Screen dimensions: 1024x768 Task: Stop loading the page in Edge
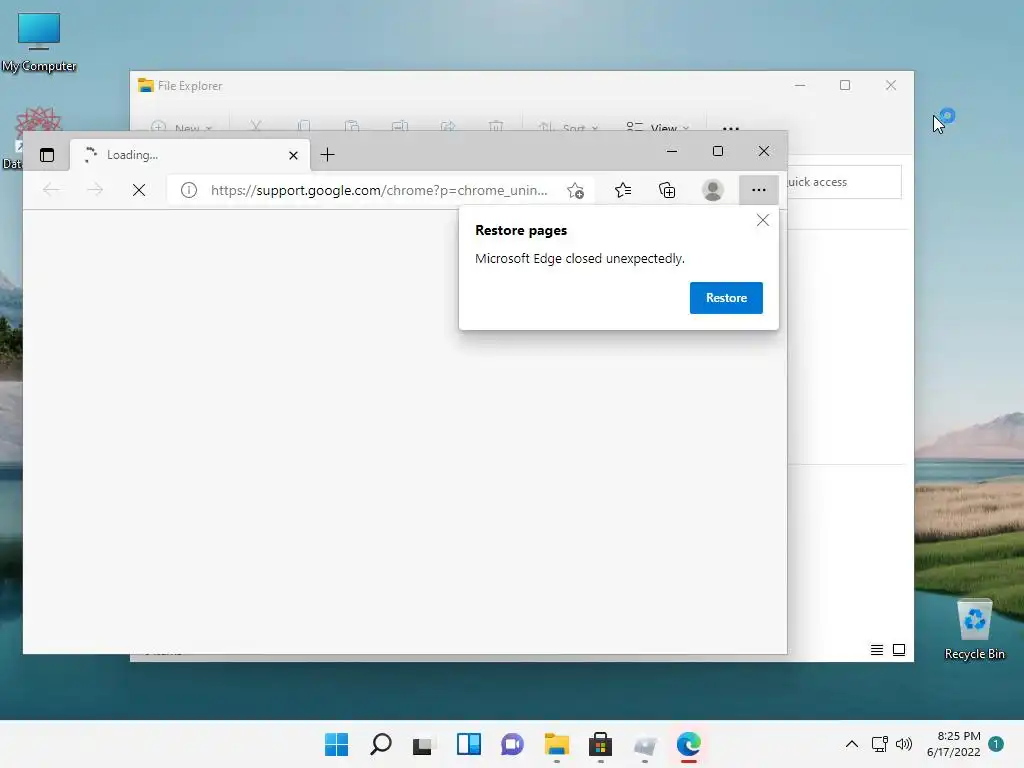[x=138, y=190]
